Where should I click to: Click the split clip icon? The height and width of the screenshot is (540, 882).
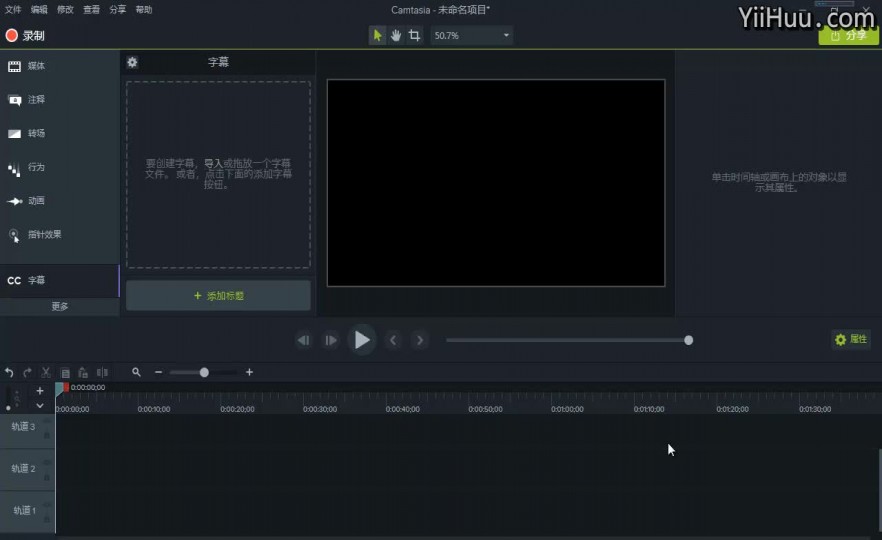point(102,372)
